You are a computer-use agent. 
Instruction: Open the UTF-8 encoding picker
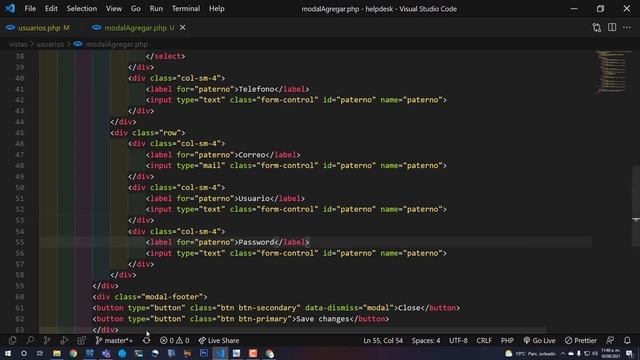pyautogui.click(x=458, y=340)
